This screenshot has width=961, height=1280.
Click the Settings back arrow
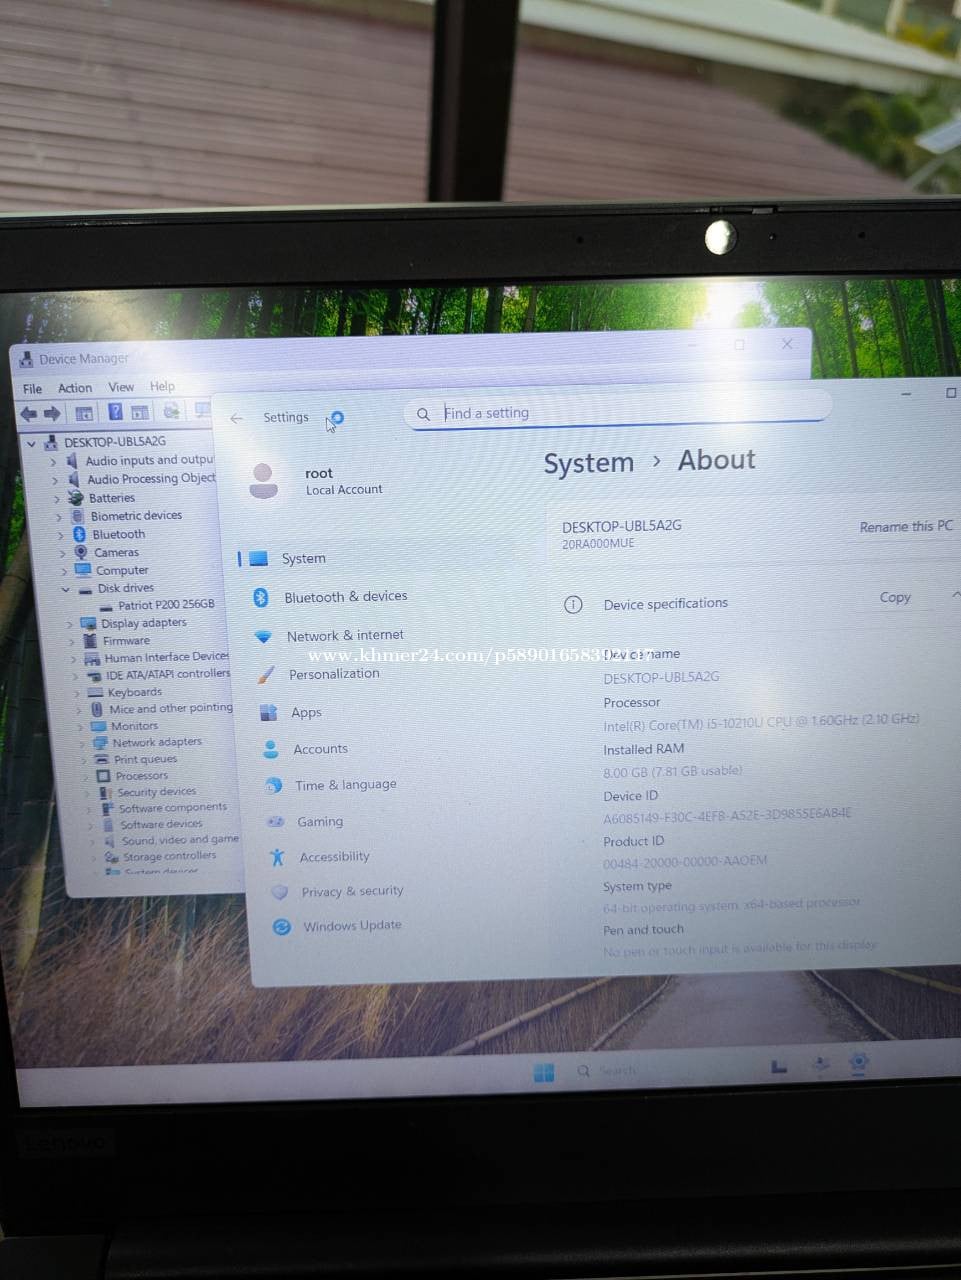236,418
